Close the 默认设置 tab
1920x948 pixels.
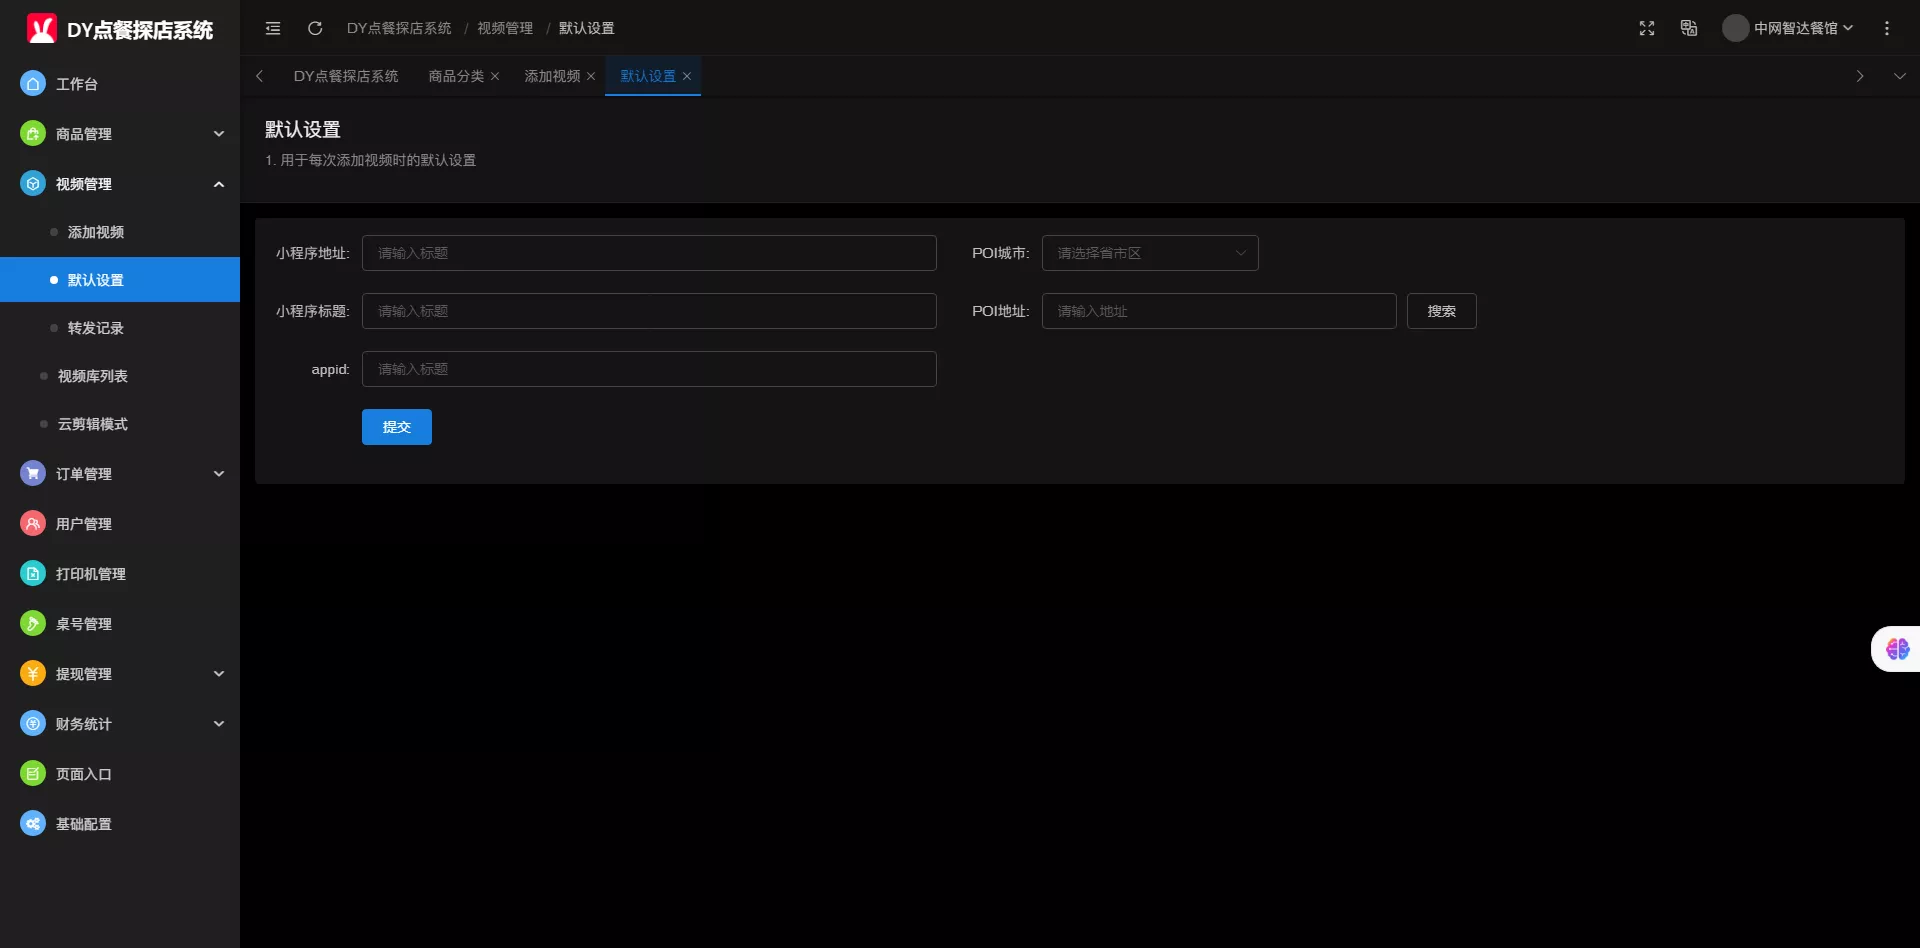[687, 76]
